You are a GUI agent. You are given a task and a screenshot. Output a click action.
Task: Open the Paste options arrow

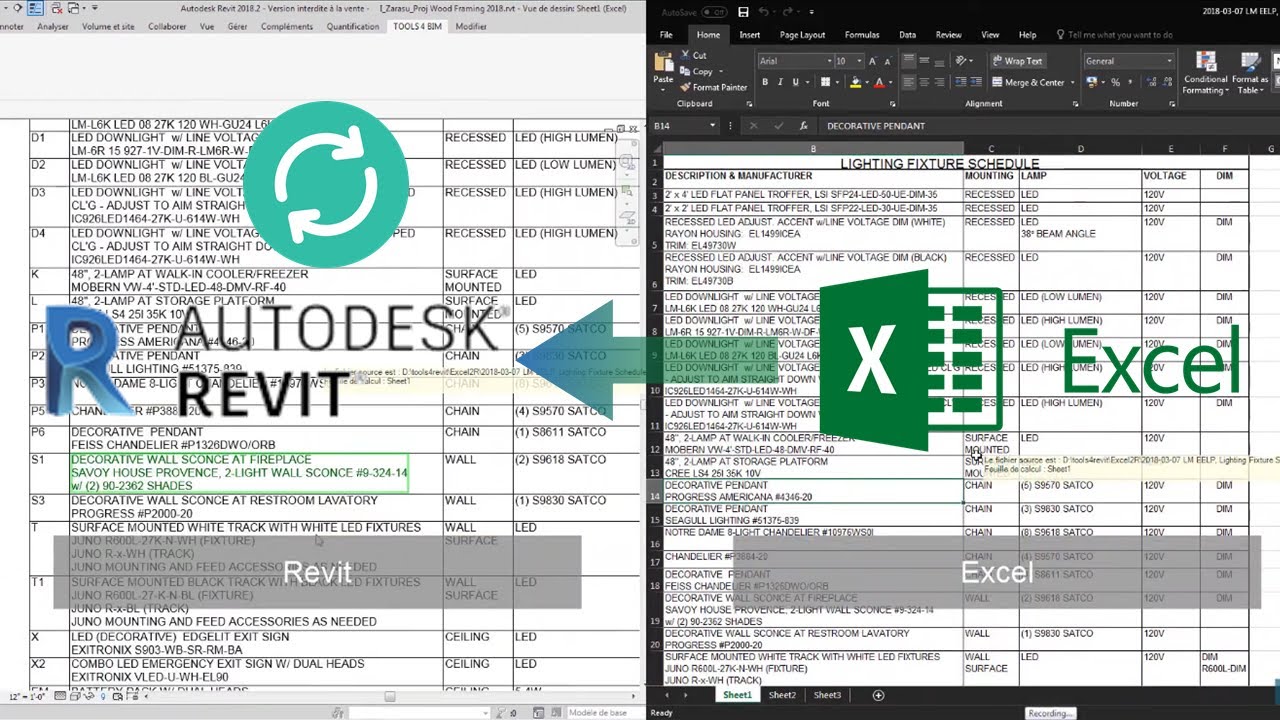pyautogui.click(x=663, y=89)
